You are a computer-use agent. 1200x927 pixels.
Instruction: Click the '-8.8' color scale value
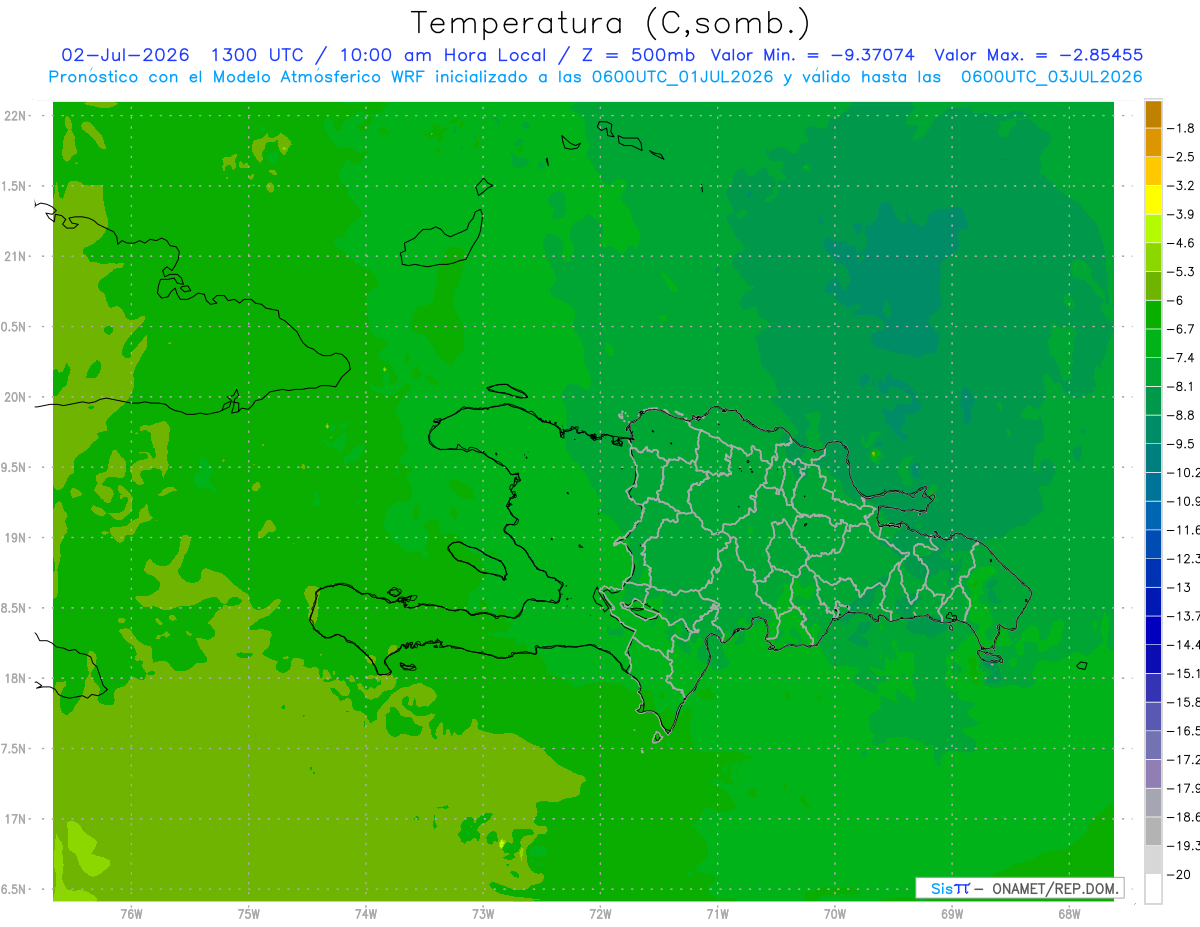point(1182,415)
